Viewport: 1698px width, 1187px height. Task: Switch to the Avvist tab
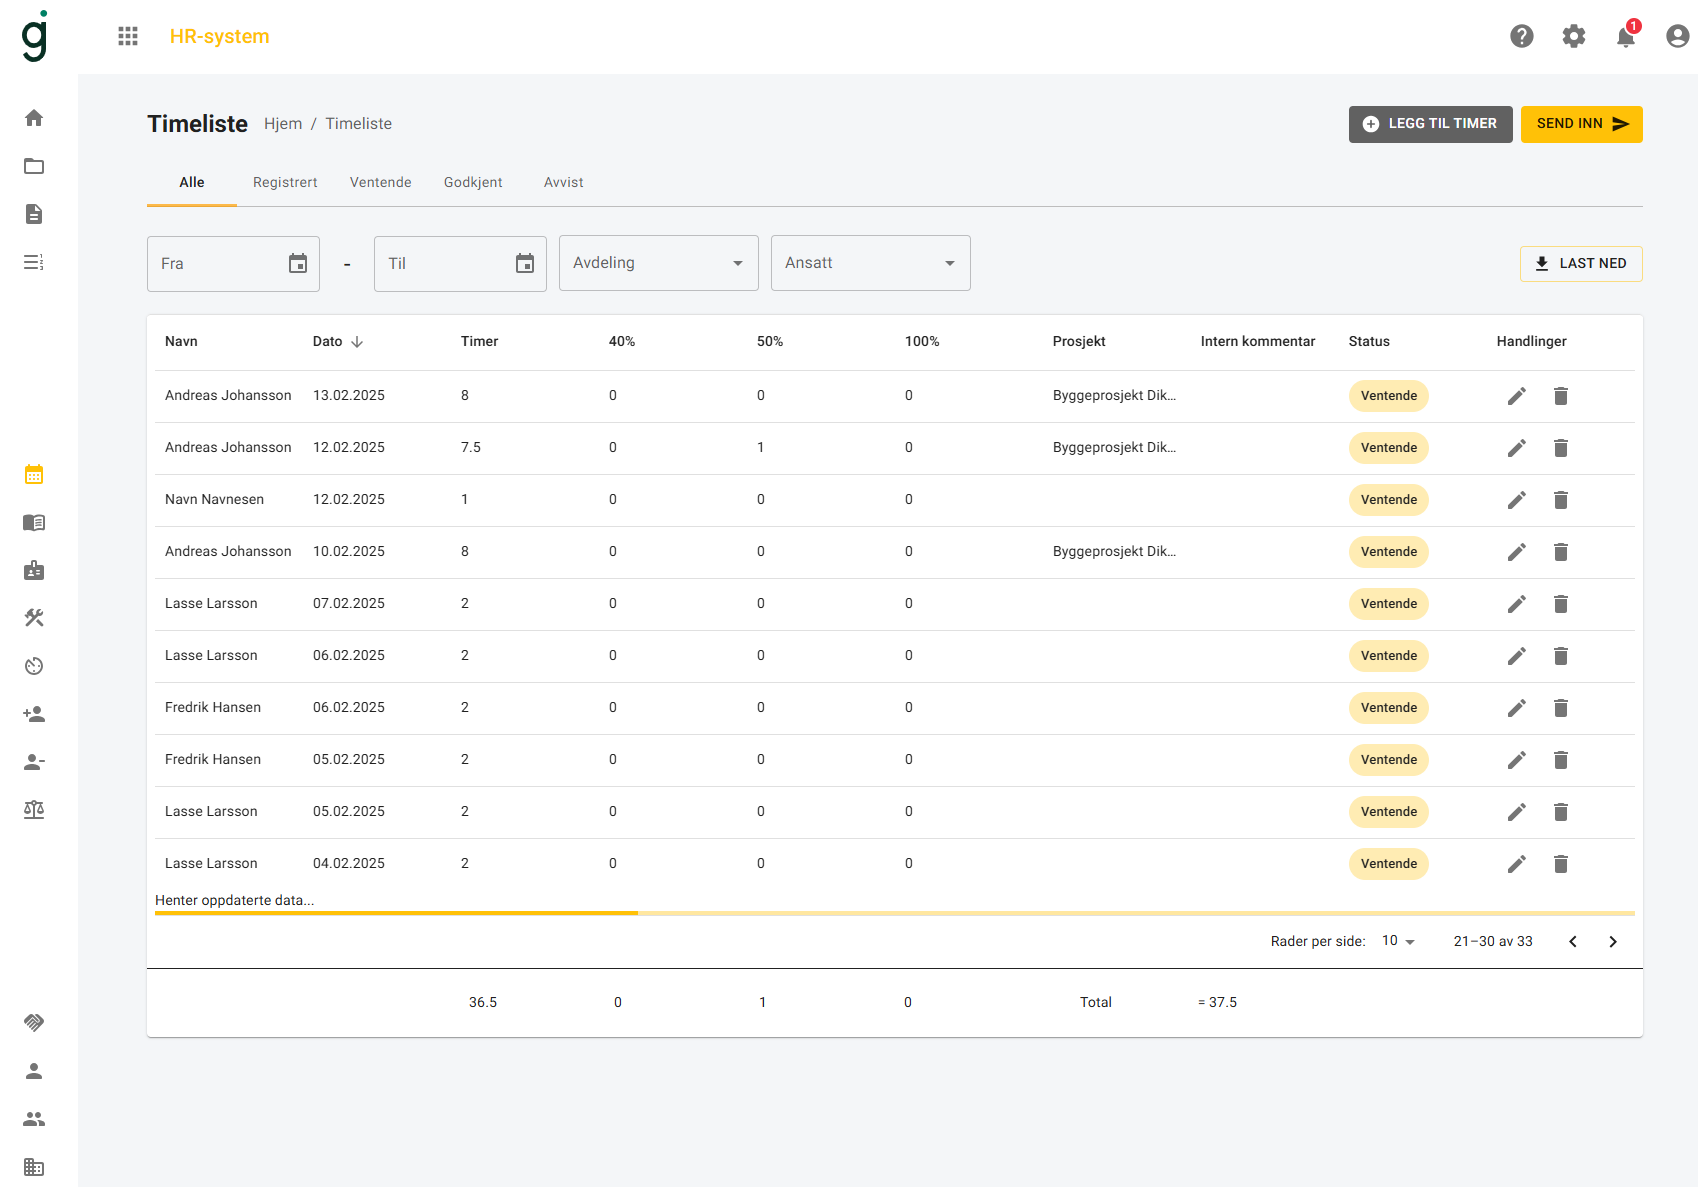tap(564, 182)
